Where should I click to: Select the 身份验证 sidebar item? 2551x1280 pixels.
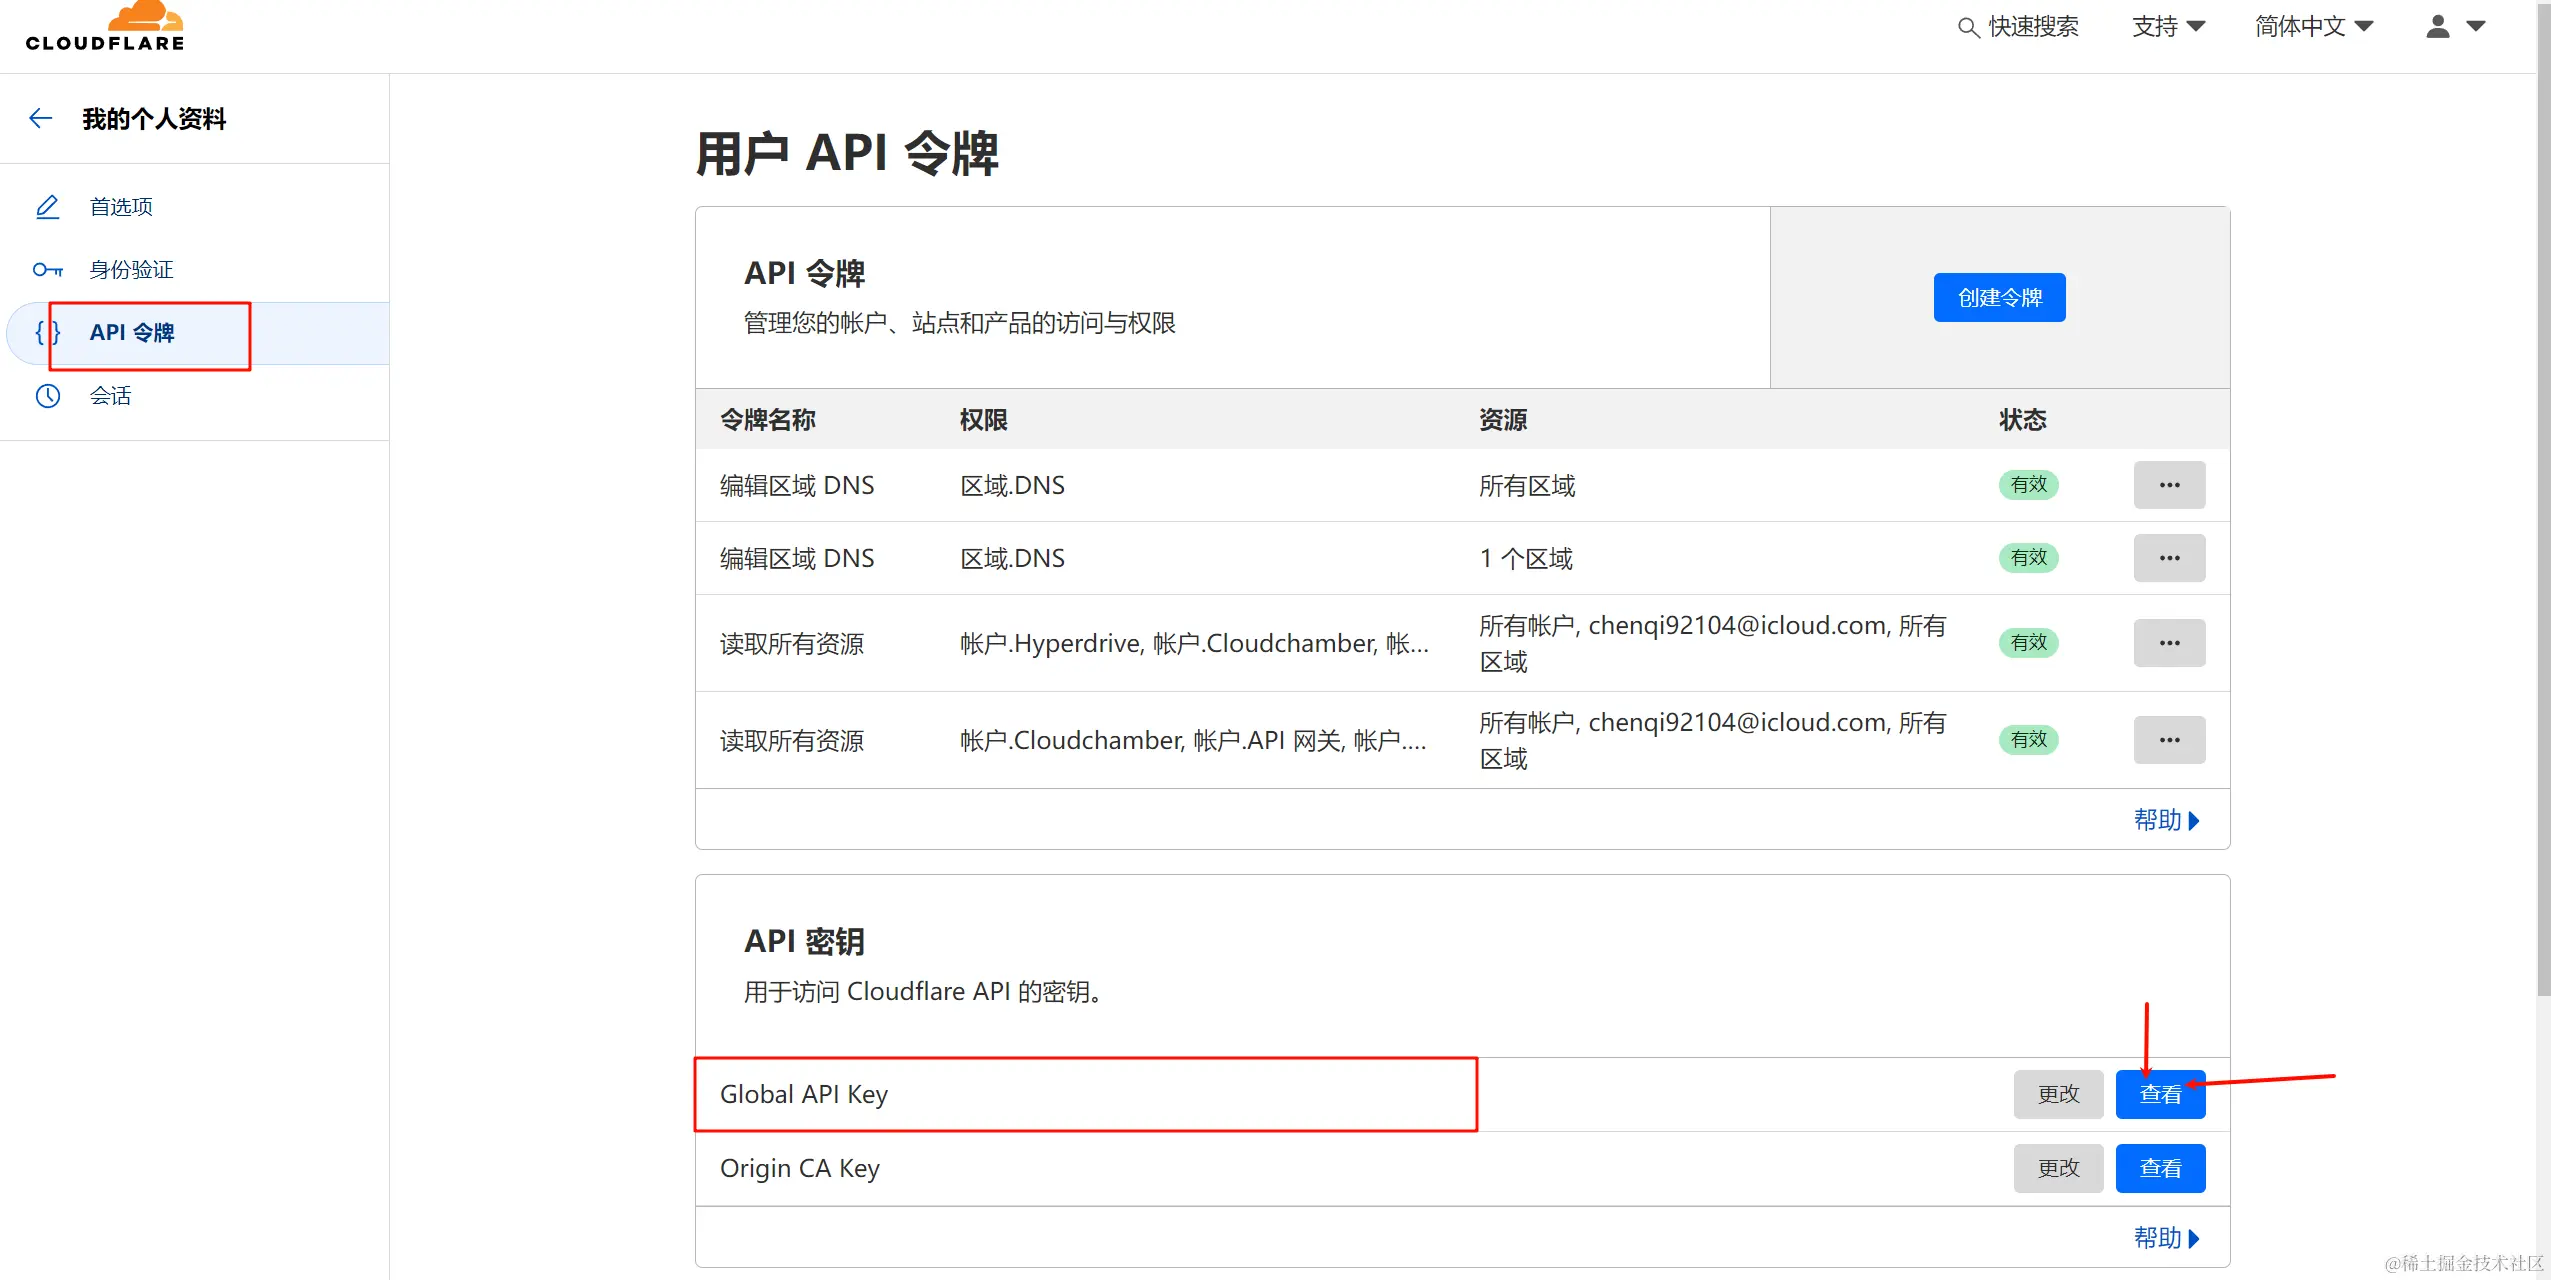point(131,270)
